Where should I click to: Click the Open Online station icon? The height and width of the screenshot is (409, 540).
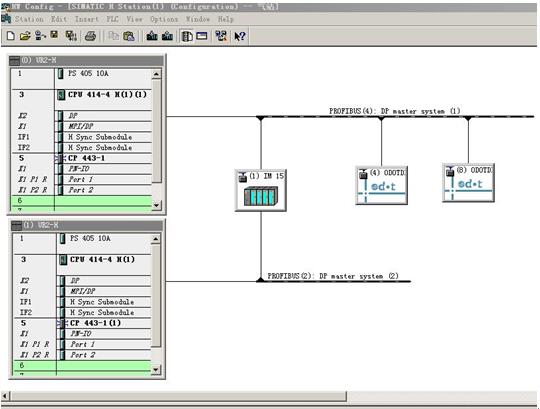click(x=40, y=36)
